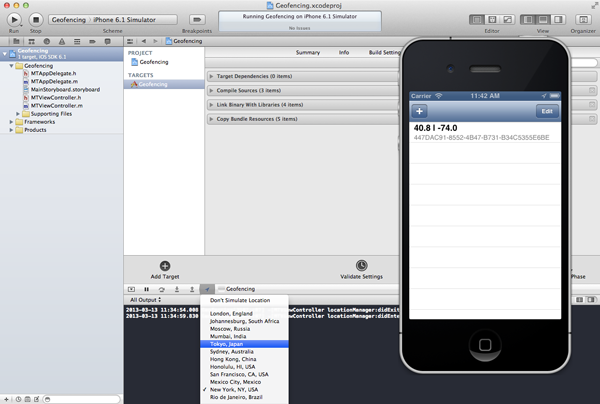The image size is (600, 404).
Task: Expand the Frameworks folder
Action: 11,122
